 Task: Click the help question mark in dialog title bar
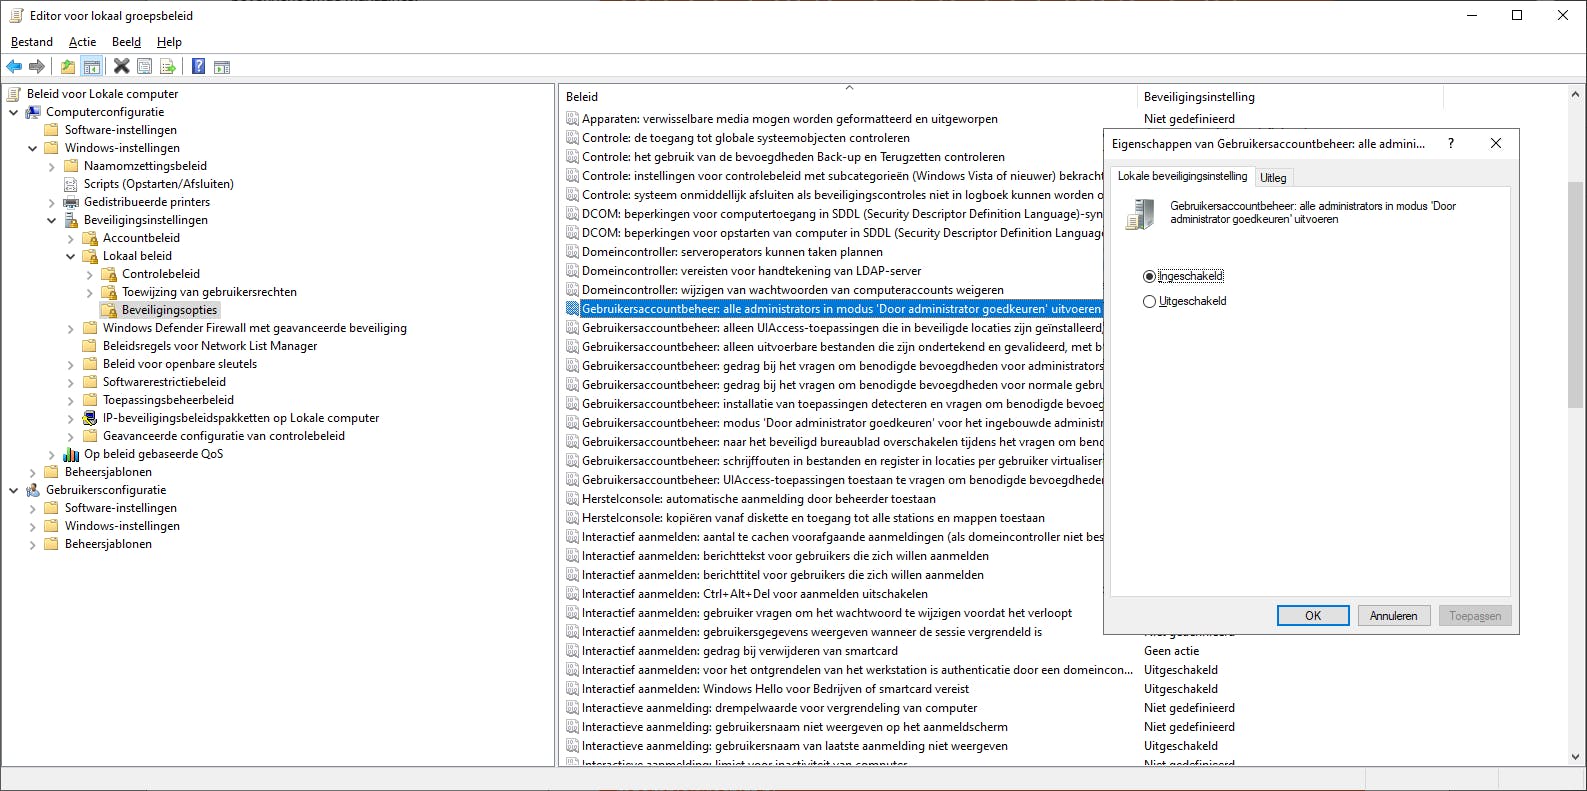pos(1451,143)
